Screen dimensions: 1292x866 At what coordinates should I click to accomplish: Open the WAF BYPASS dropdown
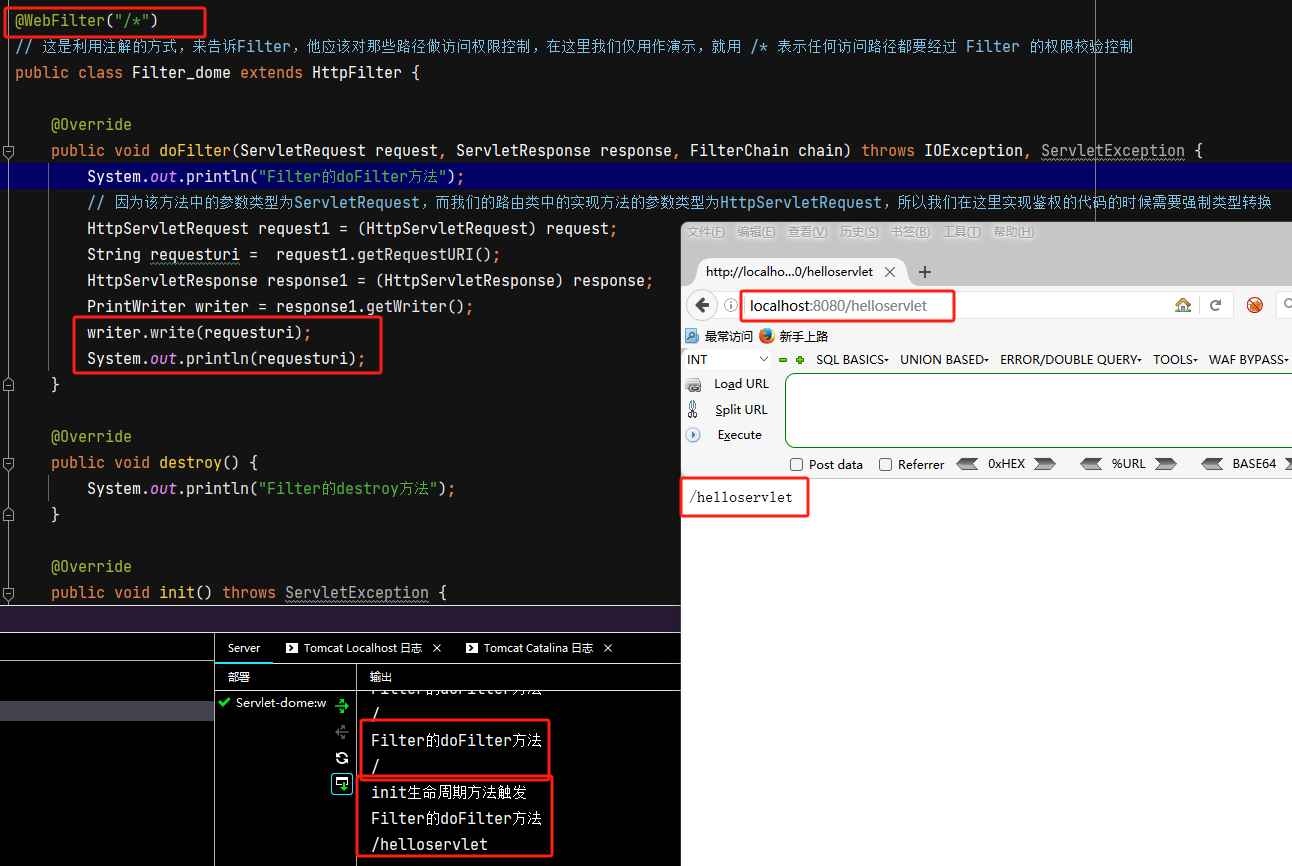pyautogui.click(x=1248, y=360)
